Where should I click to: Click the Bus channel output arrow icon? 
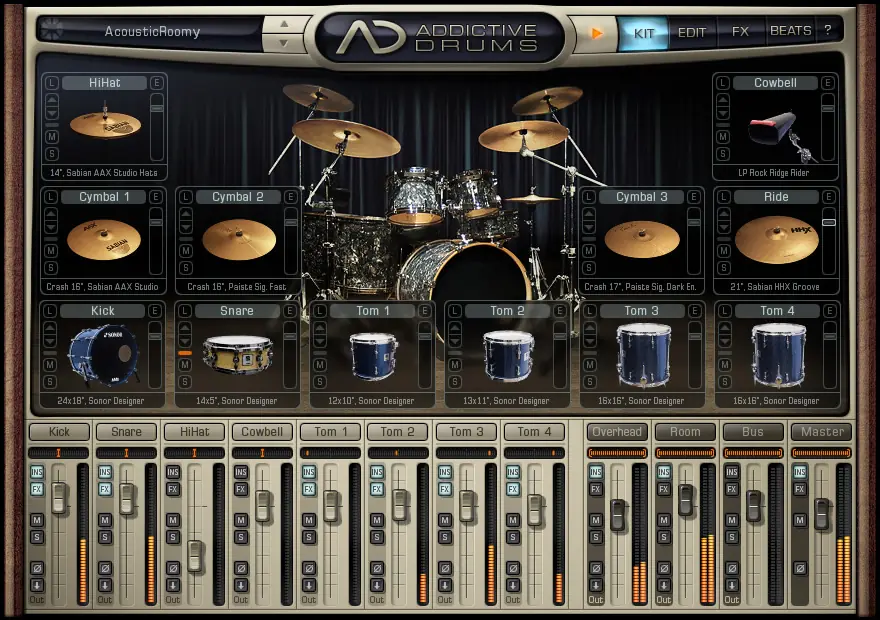tap(732, 585)
